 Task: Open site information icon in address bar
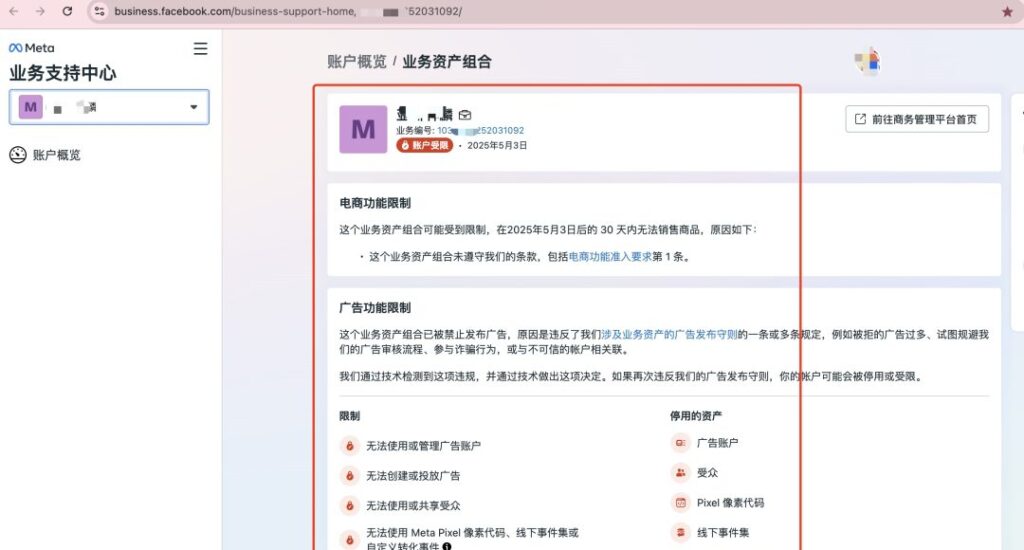pyautogui.click(x=99, y=11)
